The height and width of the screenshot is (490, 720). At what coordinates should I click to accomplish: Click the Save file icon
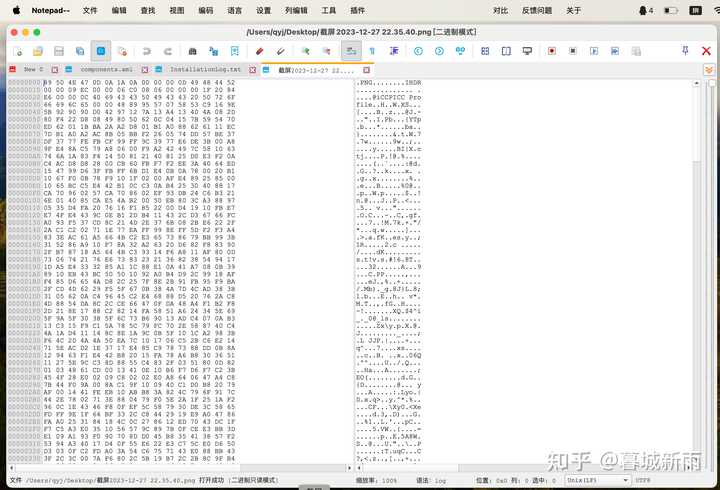[x=59, y=51]
